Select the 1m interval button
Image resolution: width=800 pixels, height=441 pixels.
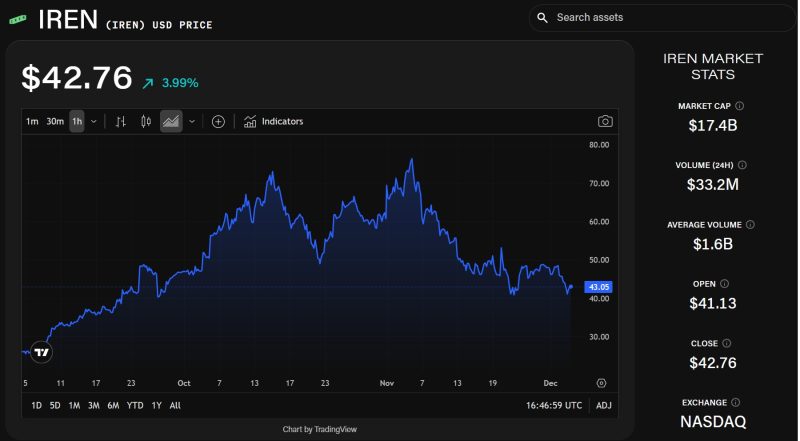[x=32, y=121]
